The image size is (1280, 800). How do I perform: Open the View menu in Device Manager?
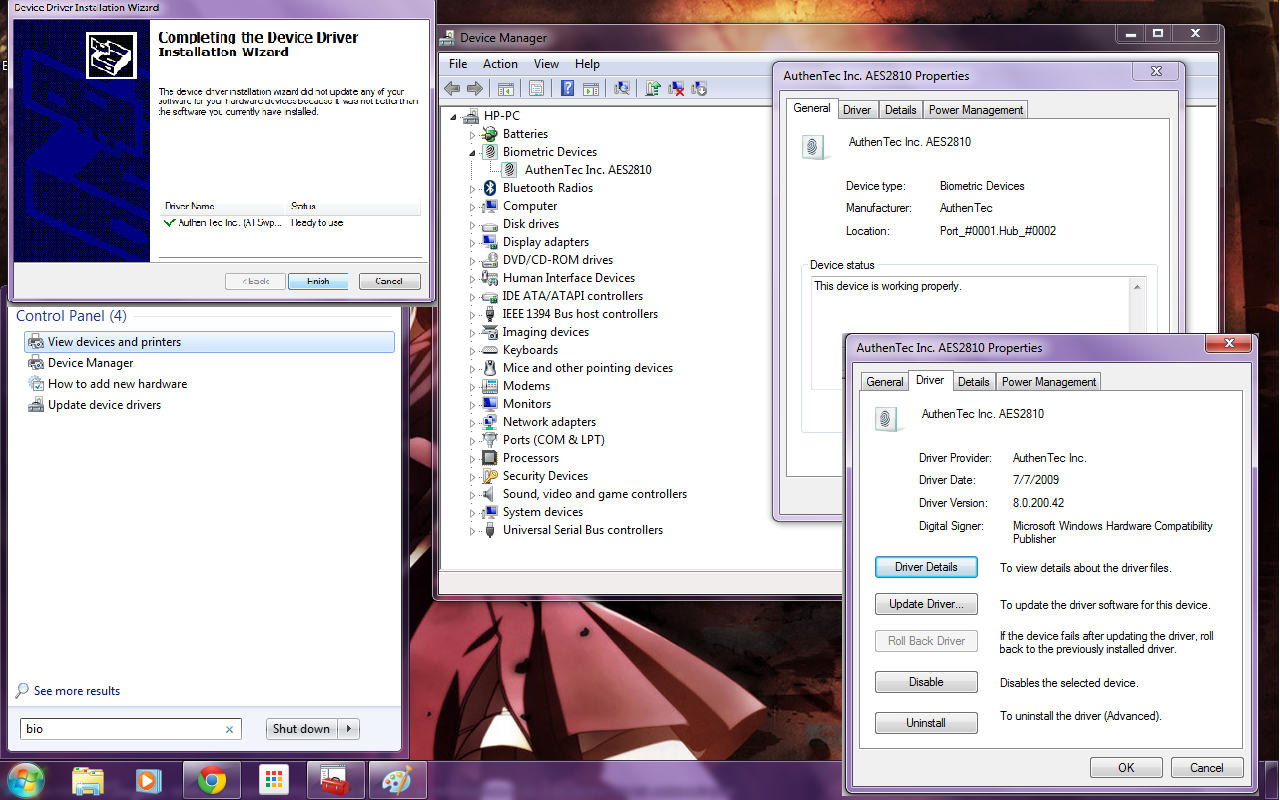click(x=546, y=64)
